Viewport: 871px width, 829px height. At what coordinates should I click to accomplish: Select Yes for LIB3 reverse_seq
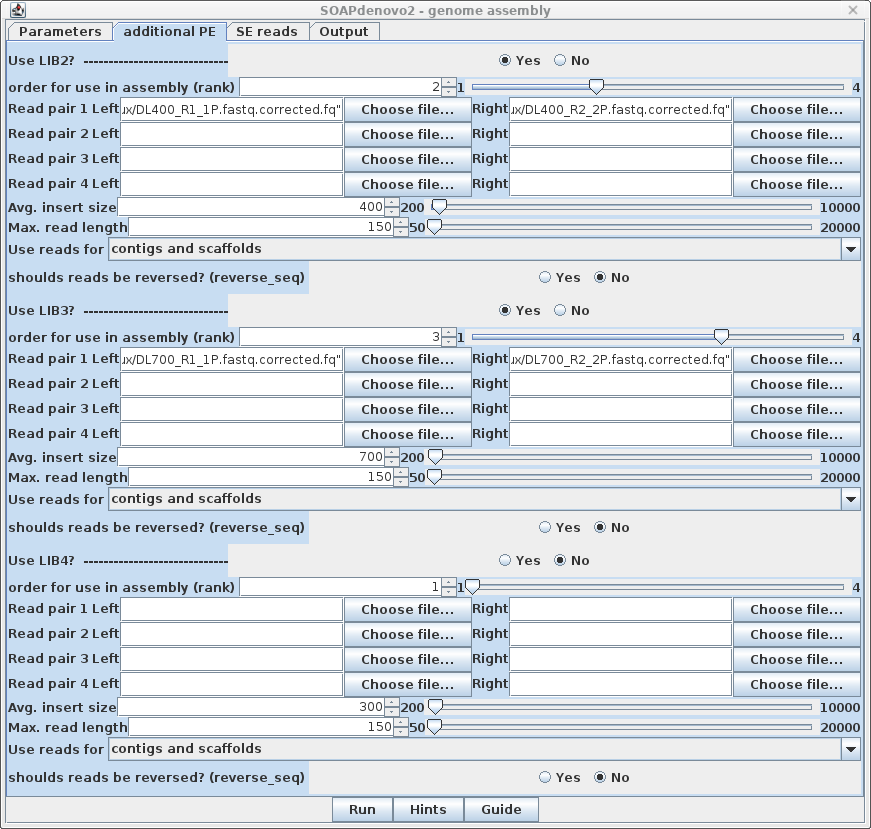pyautogui.click(x=545, y=527)
